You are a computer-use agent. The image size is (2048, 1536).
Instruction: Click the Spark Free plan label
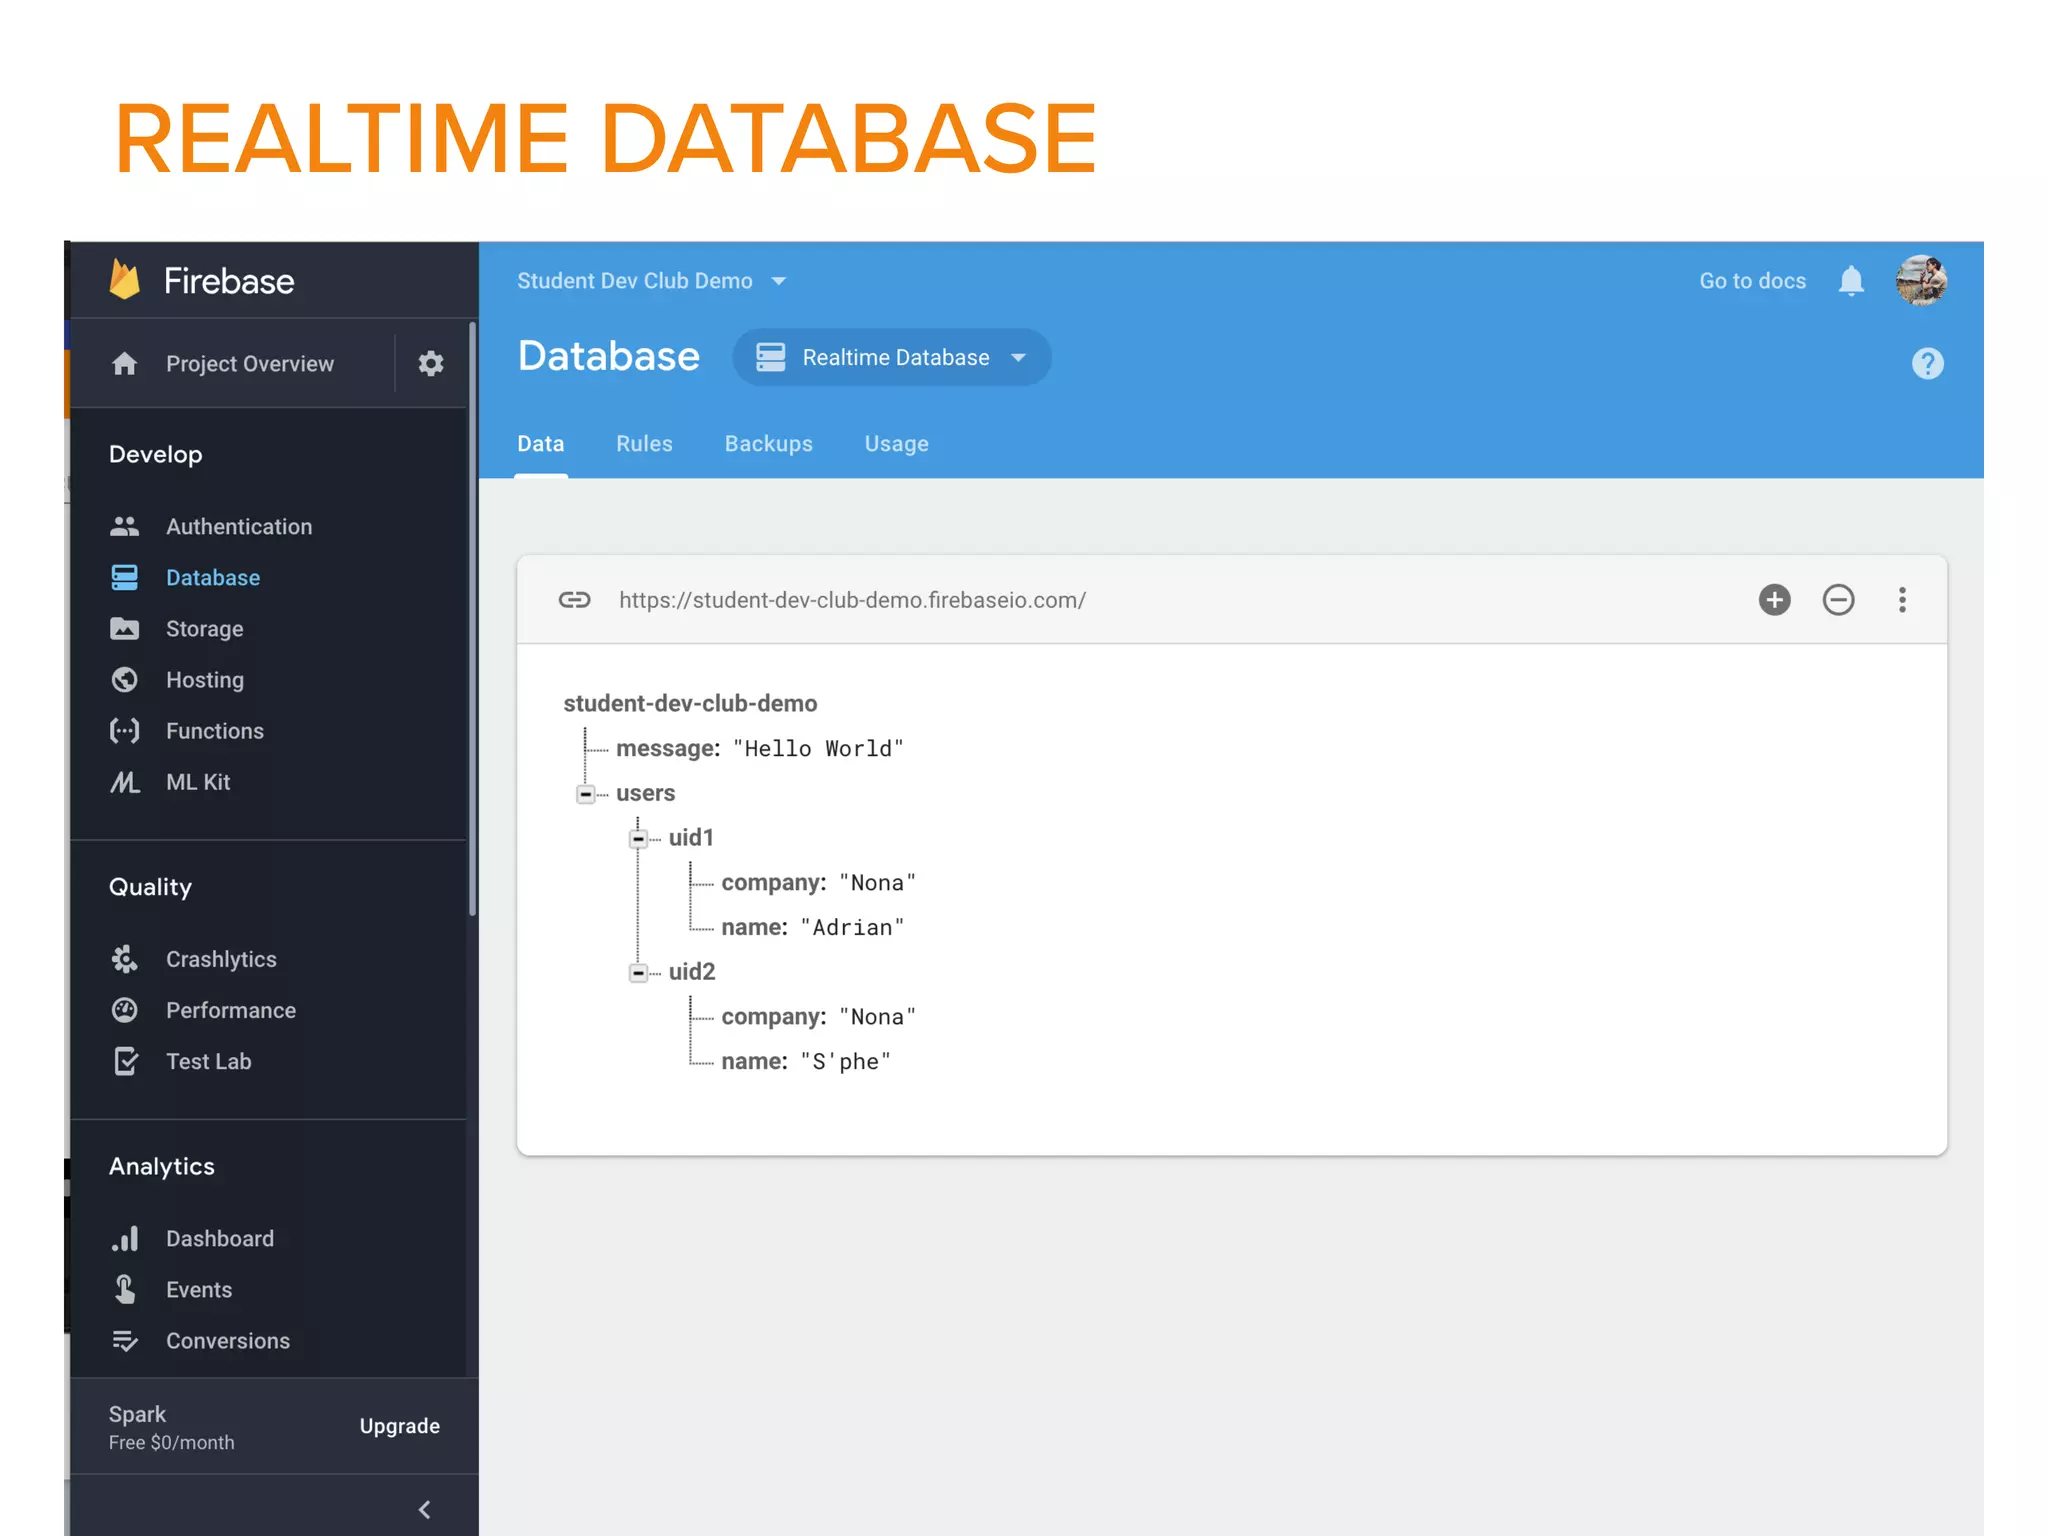[x=171, y=1427]
